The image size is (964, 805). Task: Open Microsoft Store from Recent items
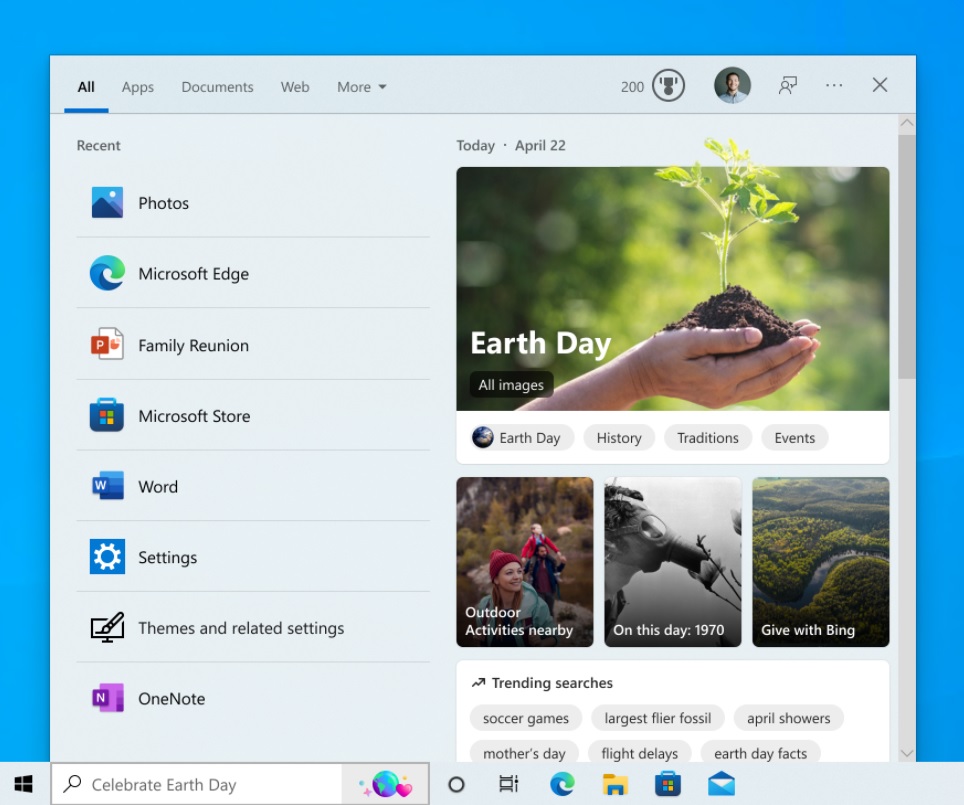coord(194,416)
